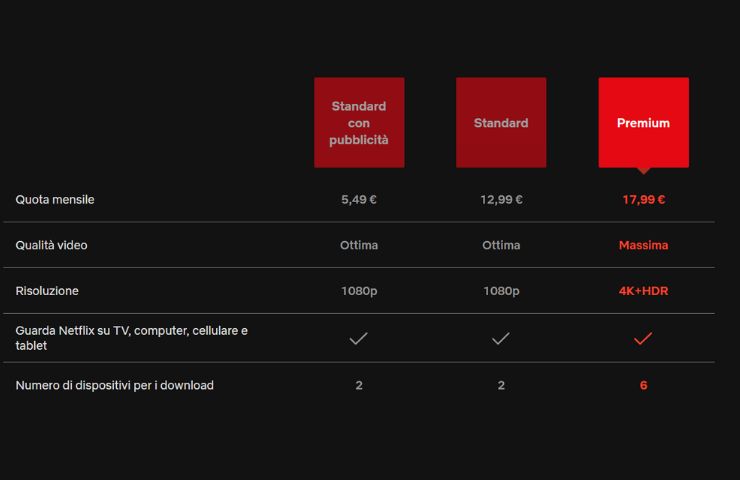Click Numero di dispositivi per i download

114,385
